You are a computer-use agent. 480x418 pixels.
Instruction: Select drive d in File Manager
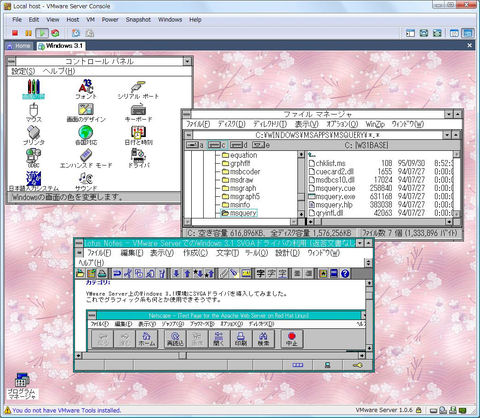pos(239,145)
